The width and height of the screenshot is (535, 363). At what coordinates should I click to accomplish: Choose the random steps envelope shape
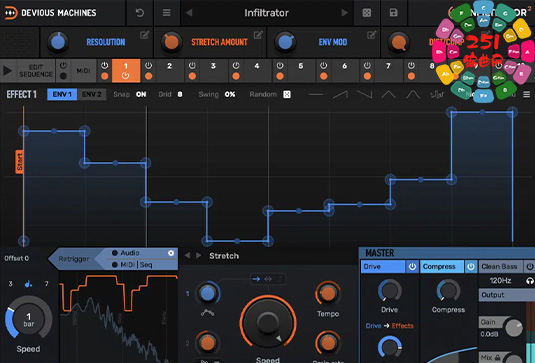tap(437, 95)
